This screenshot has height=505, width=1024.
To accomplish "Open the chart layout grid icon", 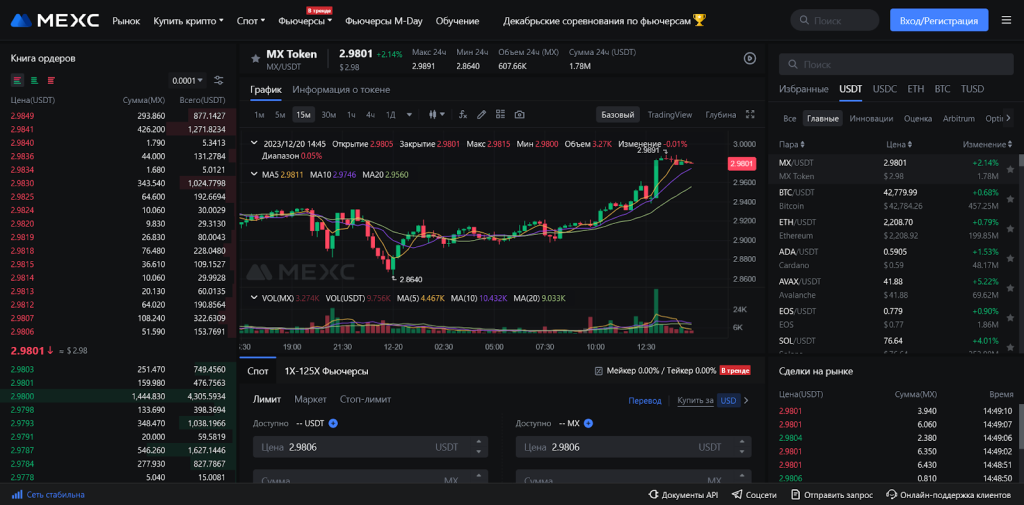I will pos(500,114).
